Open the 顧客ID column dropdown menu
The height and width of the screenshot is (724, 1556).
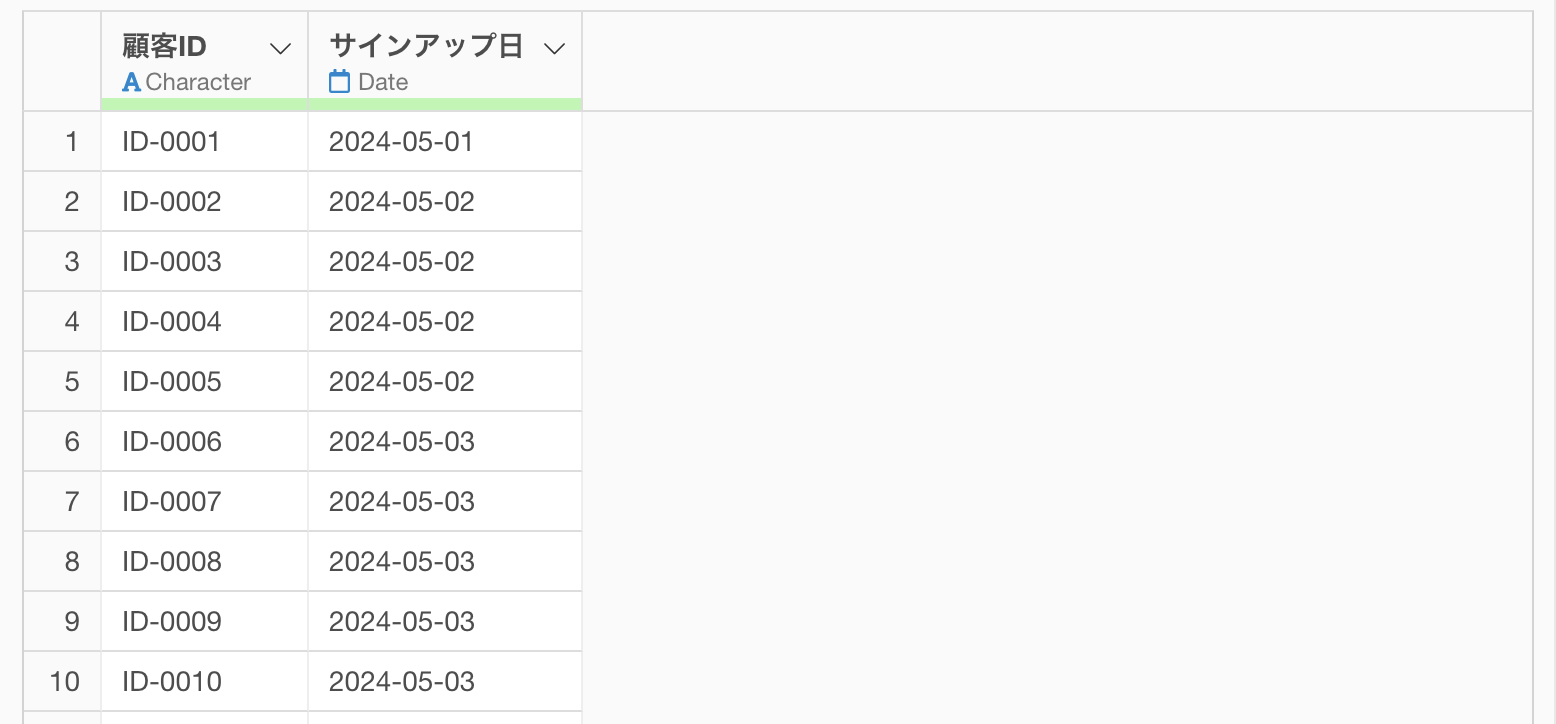pyautogui.click(x=282, y=48)
